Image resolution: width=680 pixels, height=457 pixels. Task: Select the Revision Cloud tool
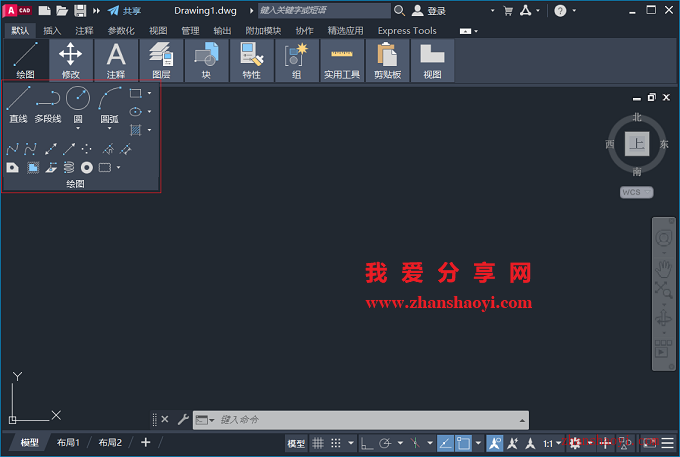click(105, 168)
